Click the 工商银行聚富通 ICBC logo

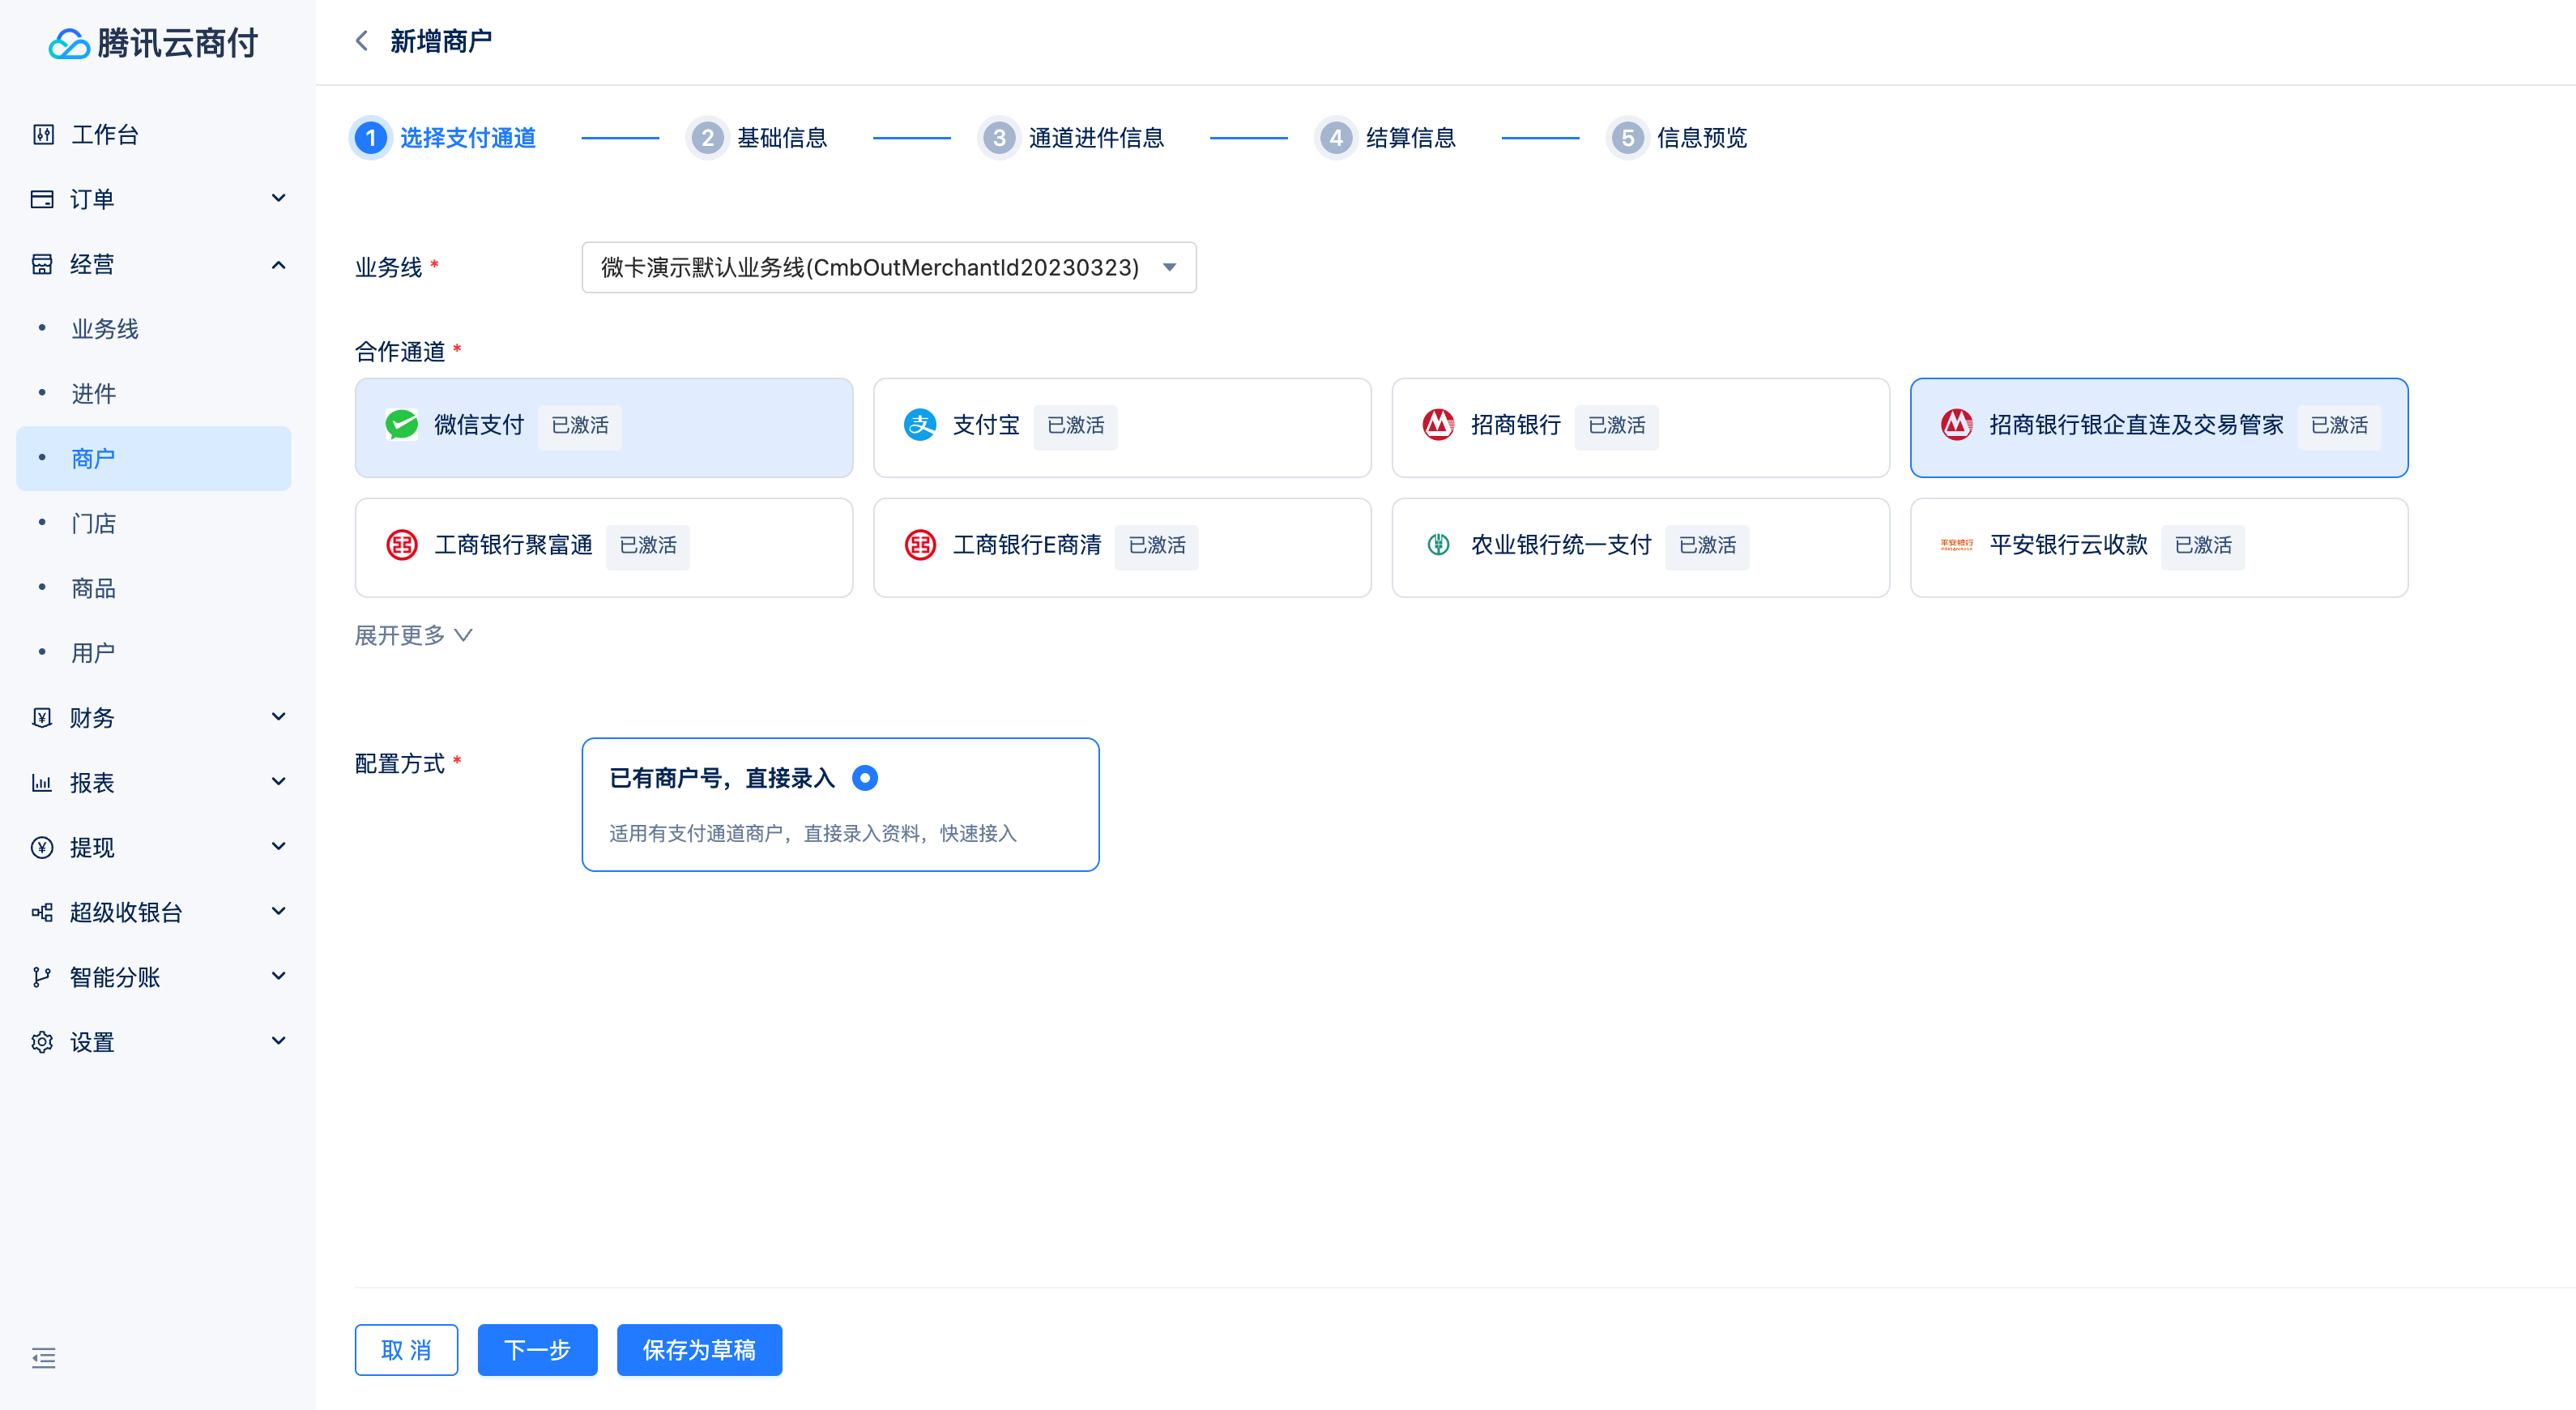(x=402, y=545)
